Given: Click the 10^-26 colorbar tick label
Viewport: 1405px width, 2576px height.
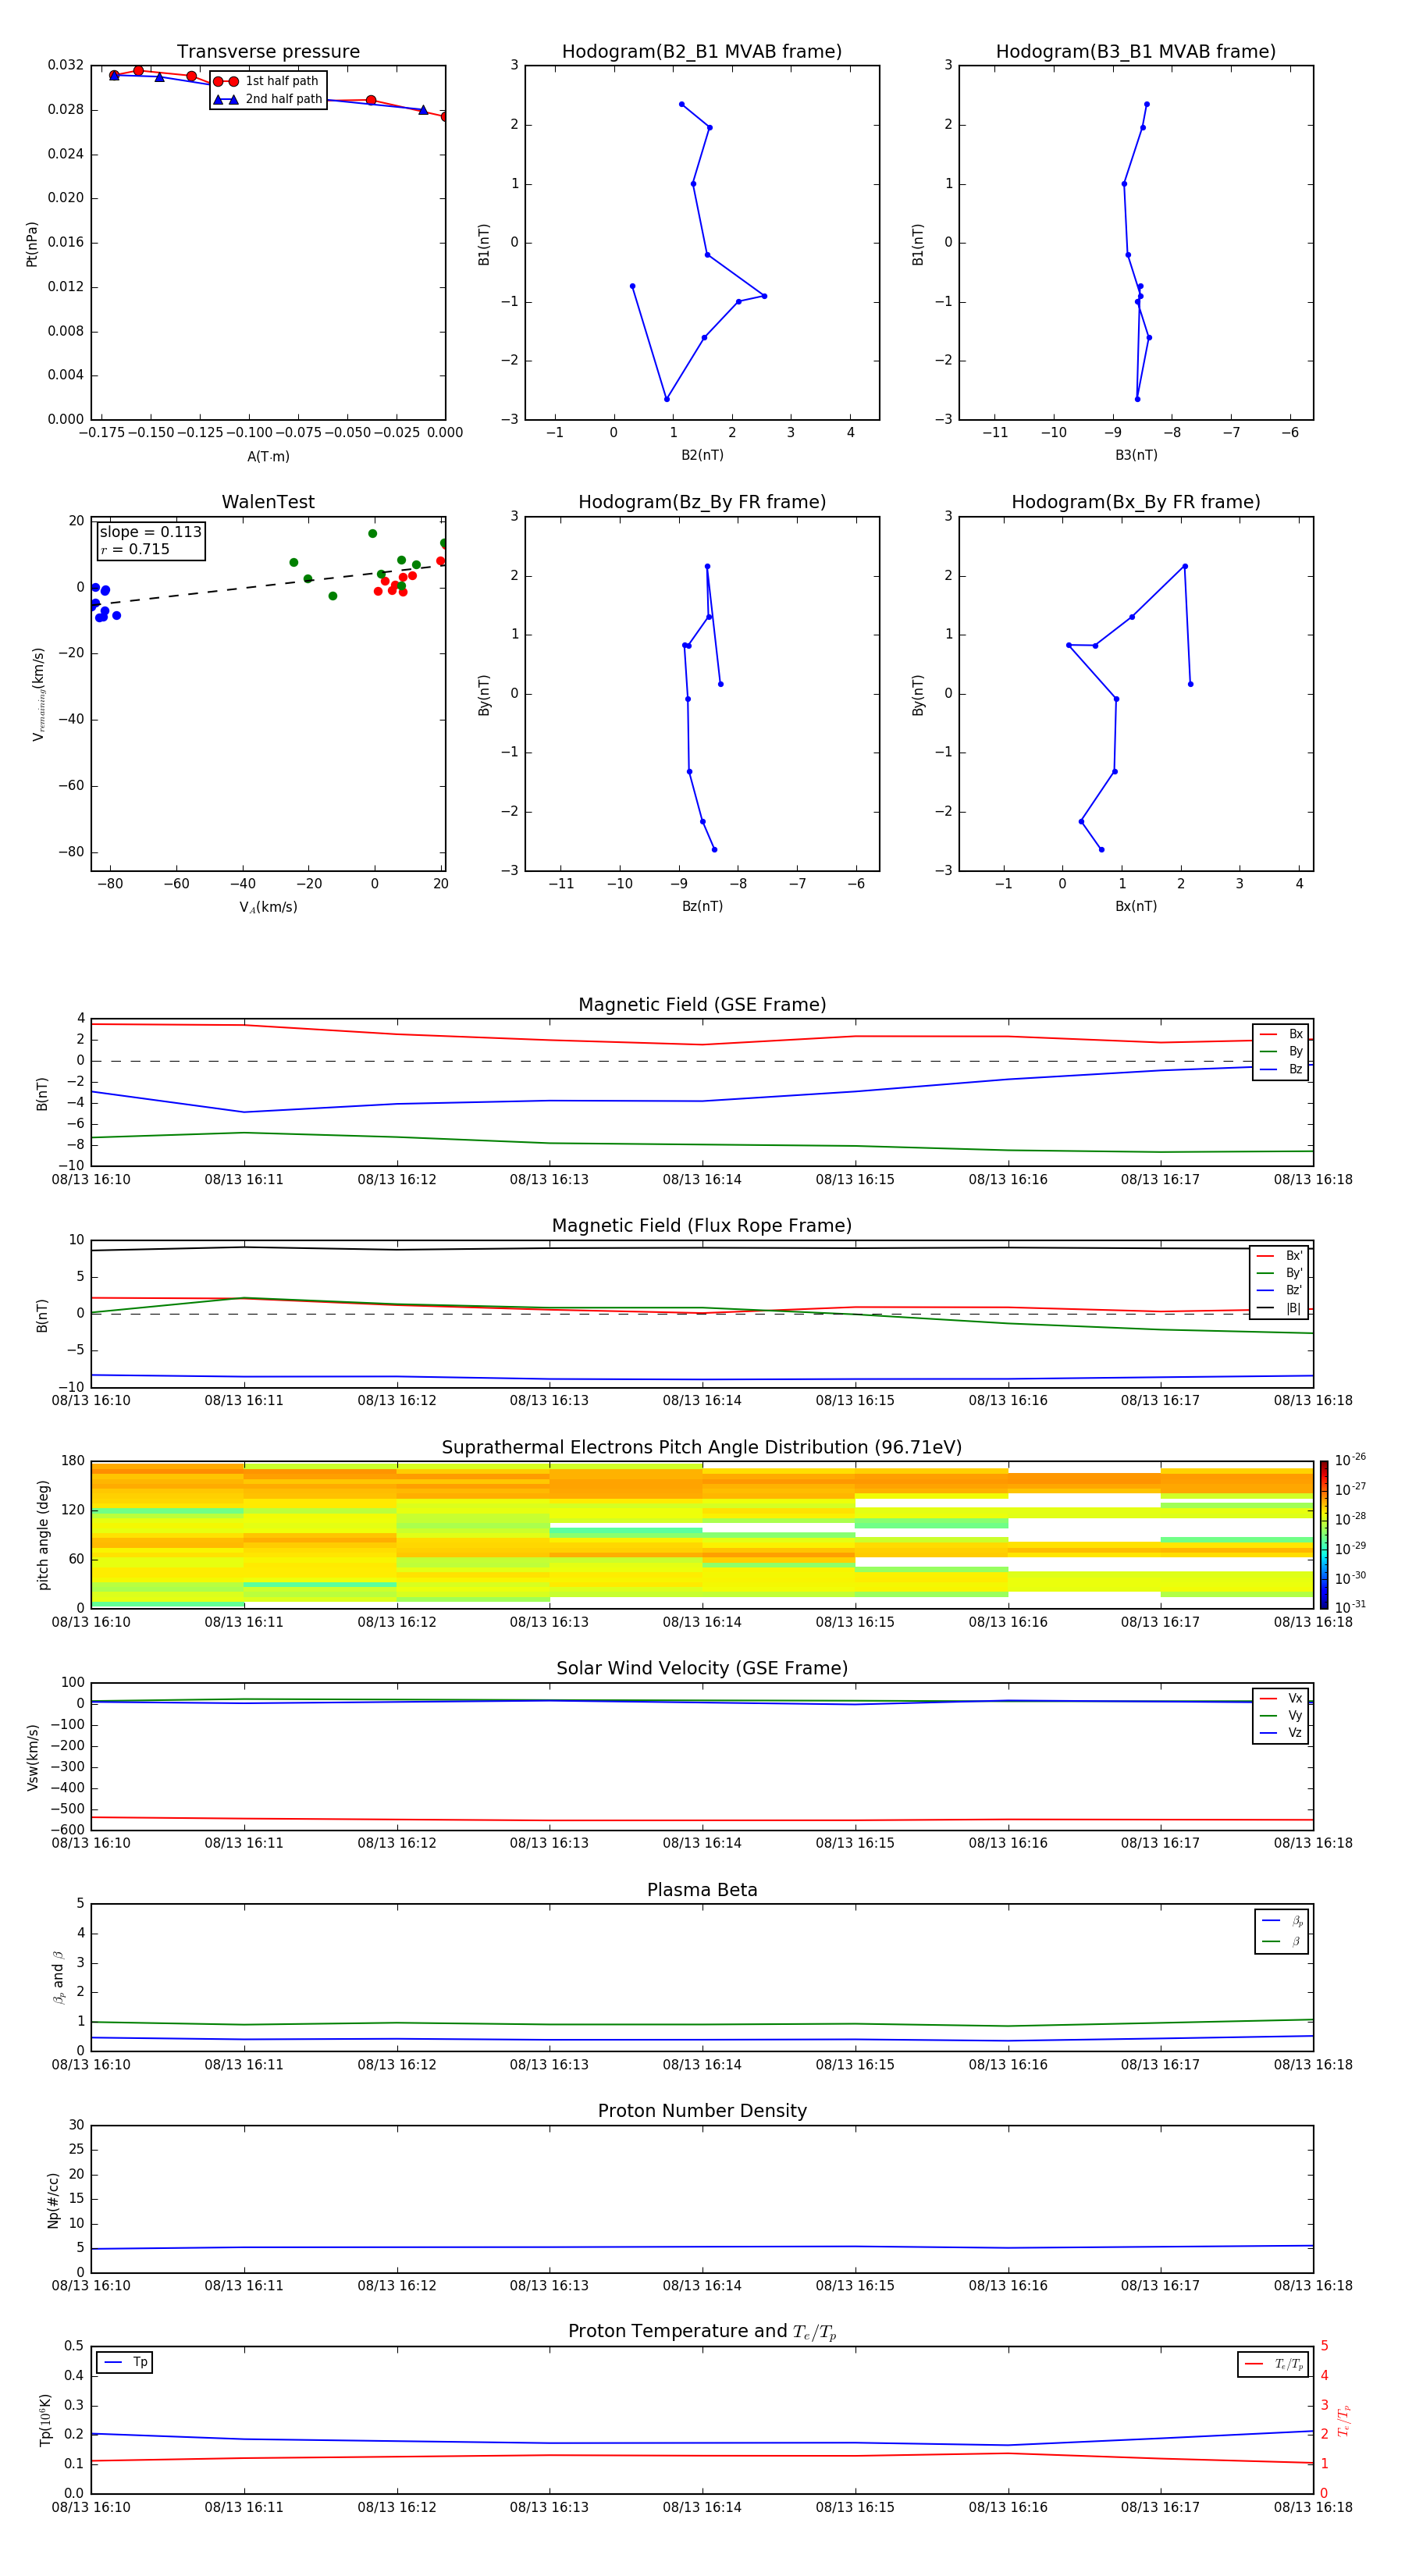Looking at the screenshot, I should tap(1350, 1460).
